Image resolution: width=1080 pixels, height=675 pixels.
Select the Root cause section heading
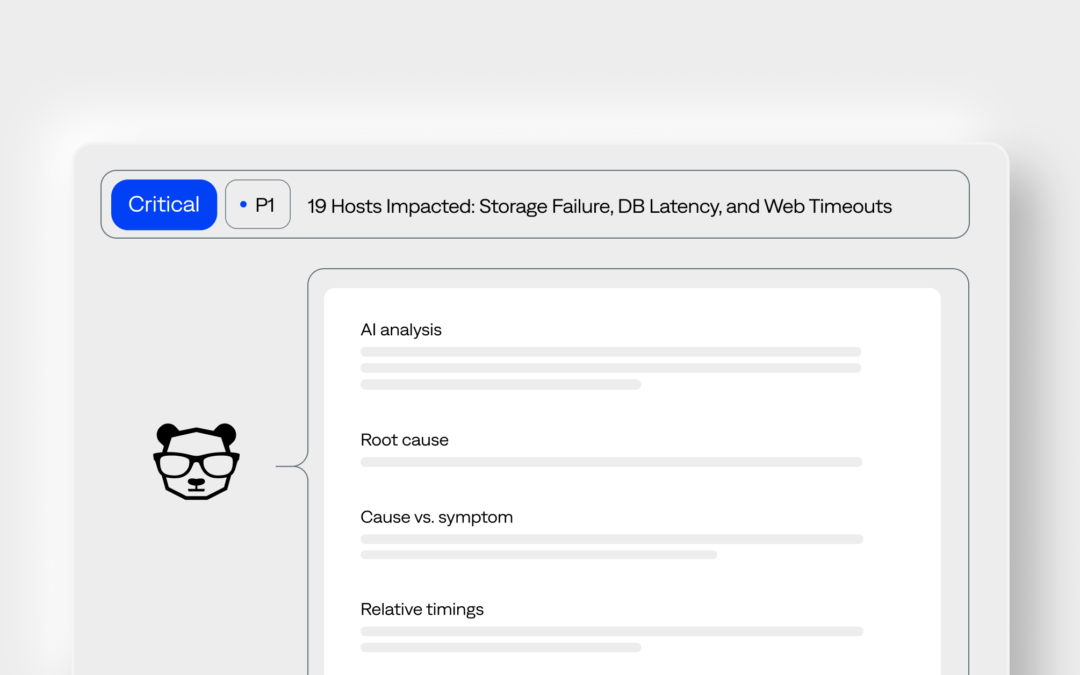point(404,439)
